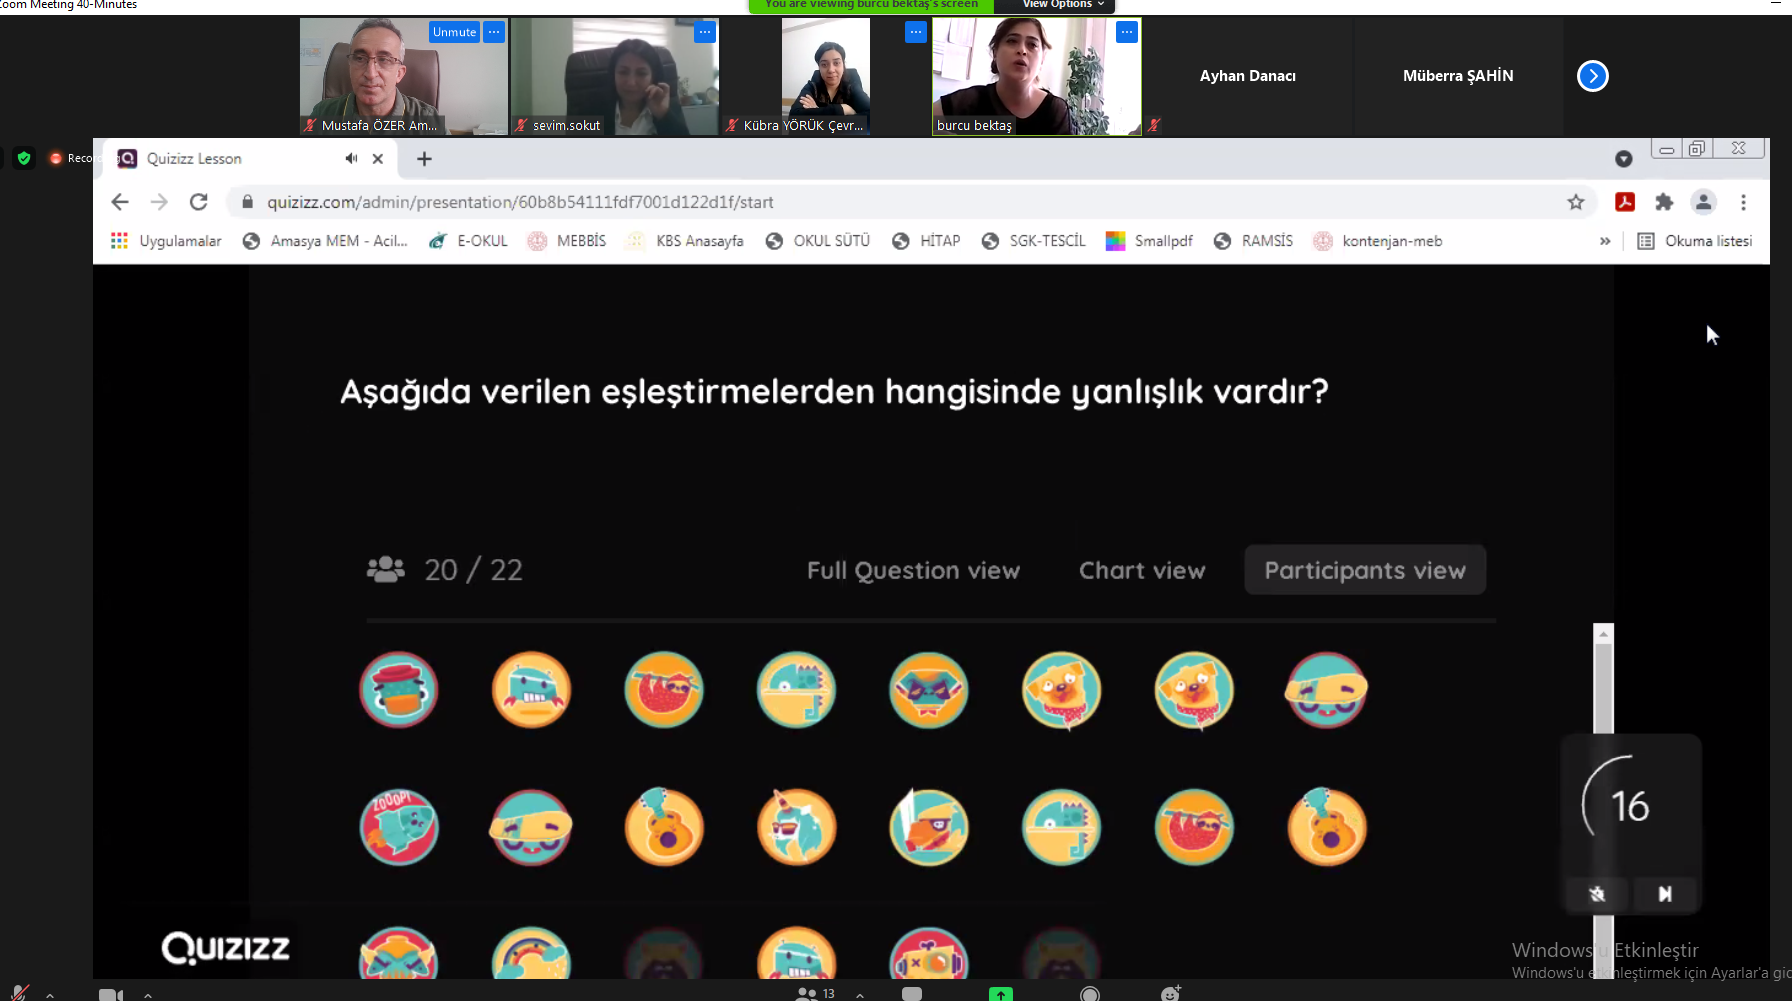Open the Adobe Acrobat extension
The image size is (1792, 1001).
click(x=1625, y=202)
